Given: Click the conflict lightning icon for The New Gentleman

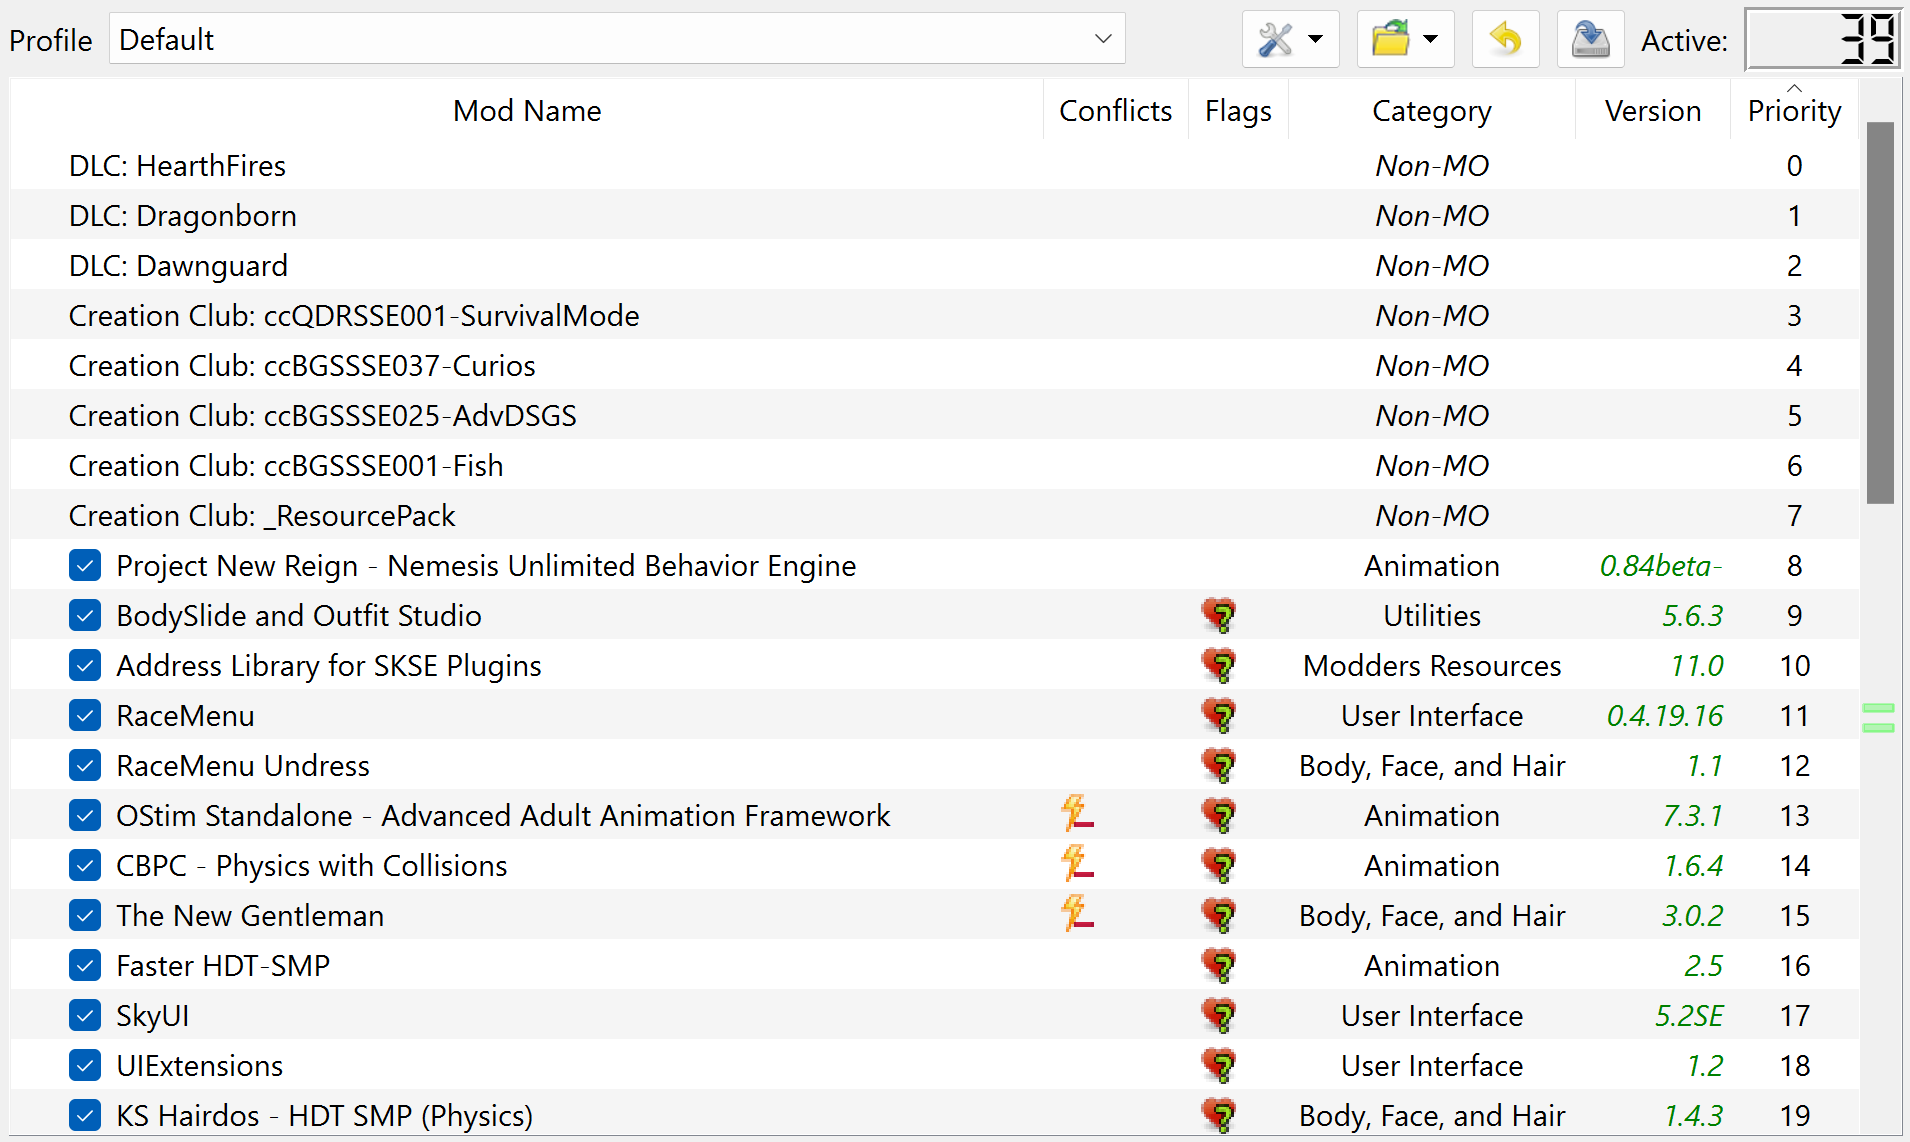Looking at the screenshot, I should tap(1077, 913).
